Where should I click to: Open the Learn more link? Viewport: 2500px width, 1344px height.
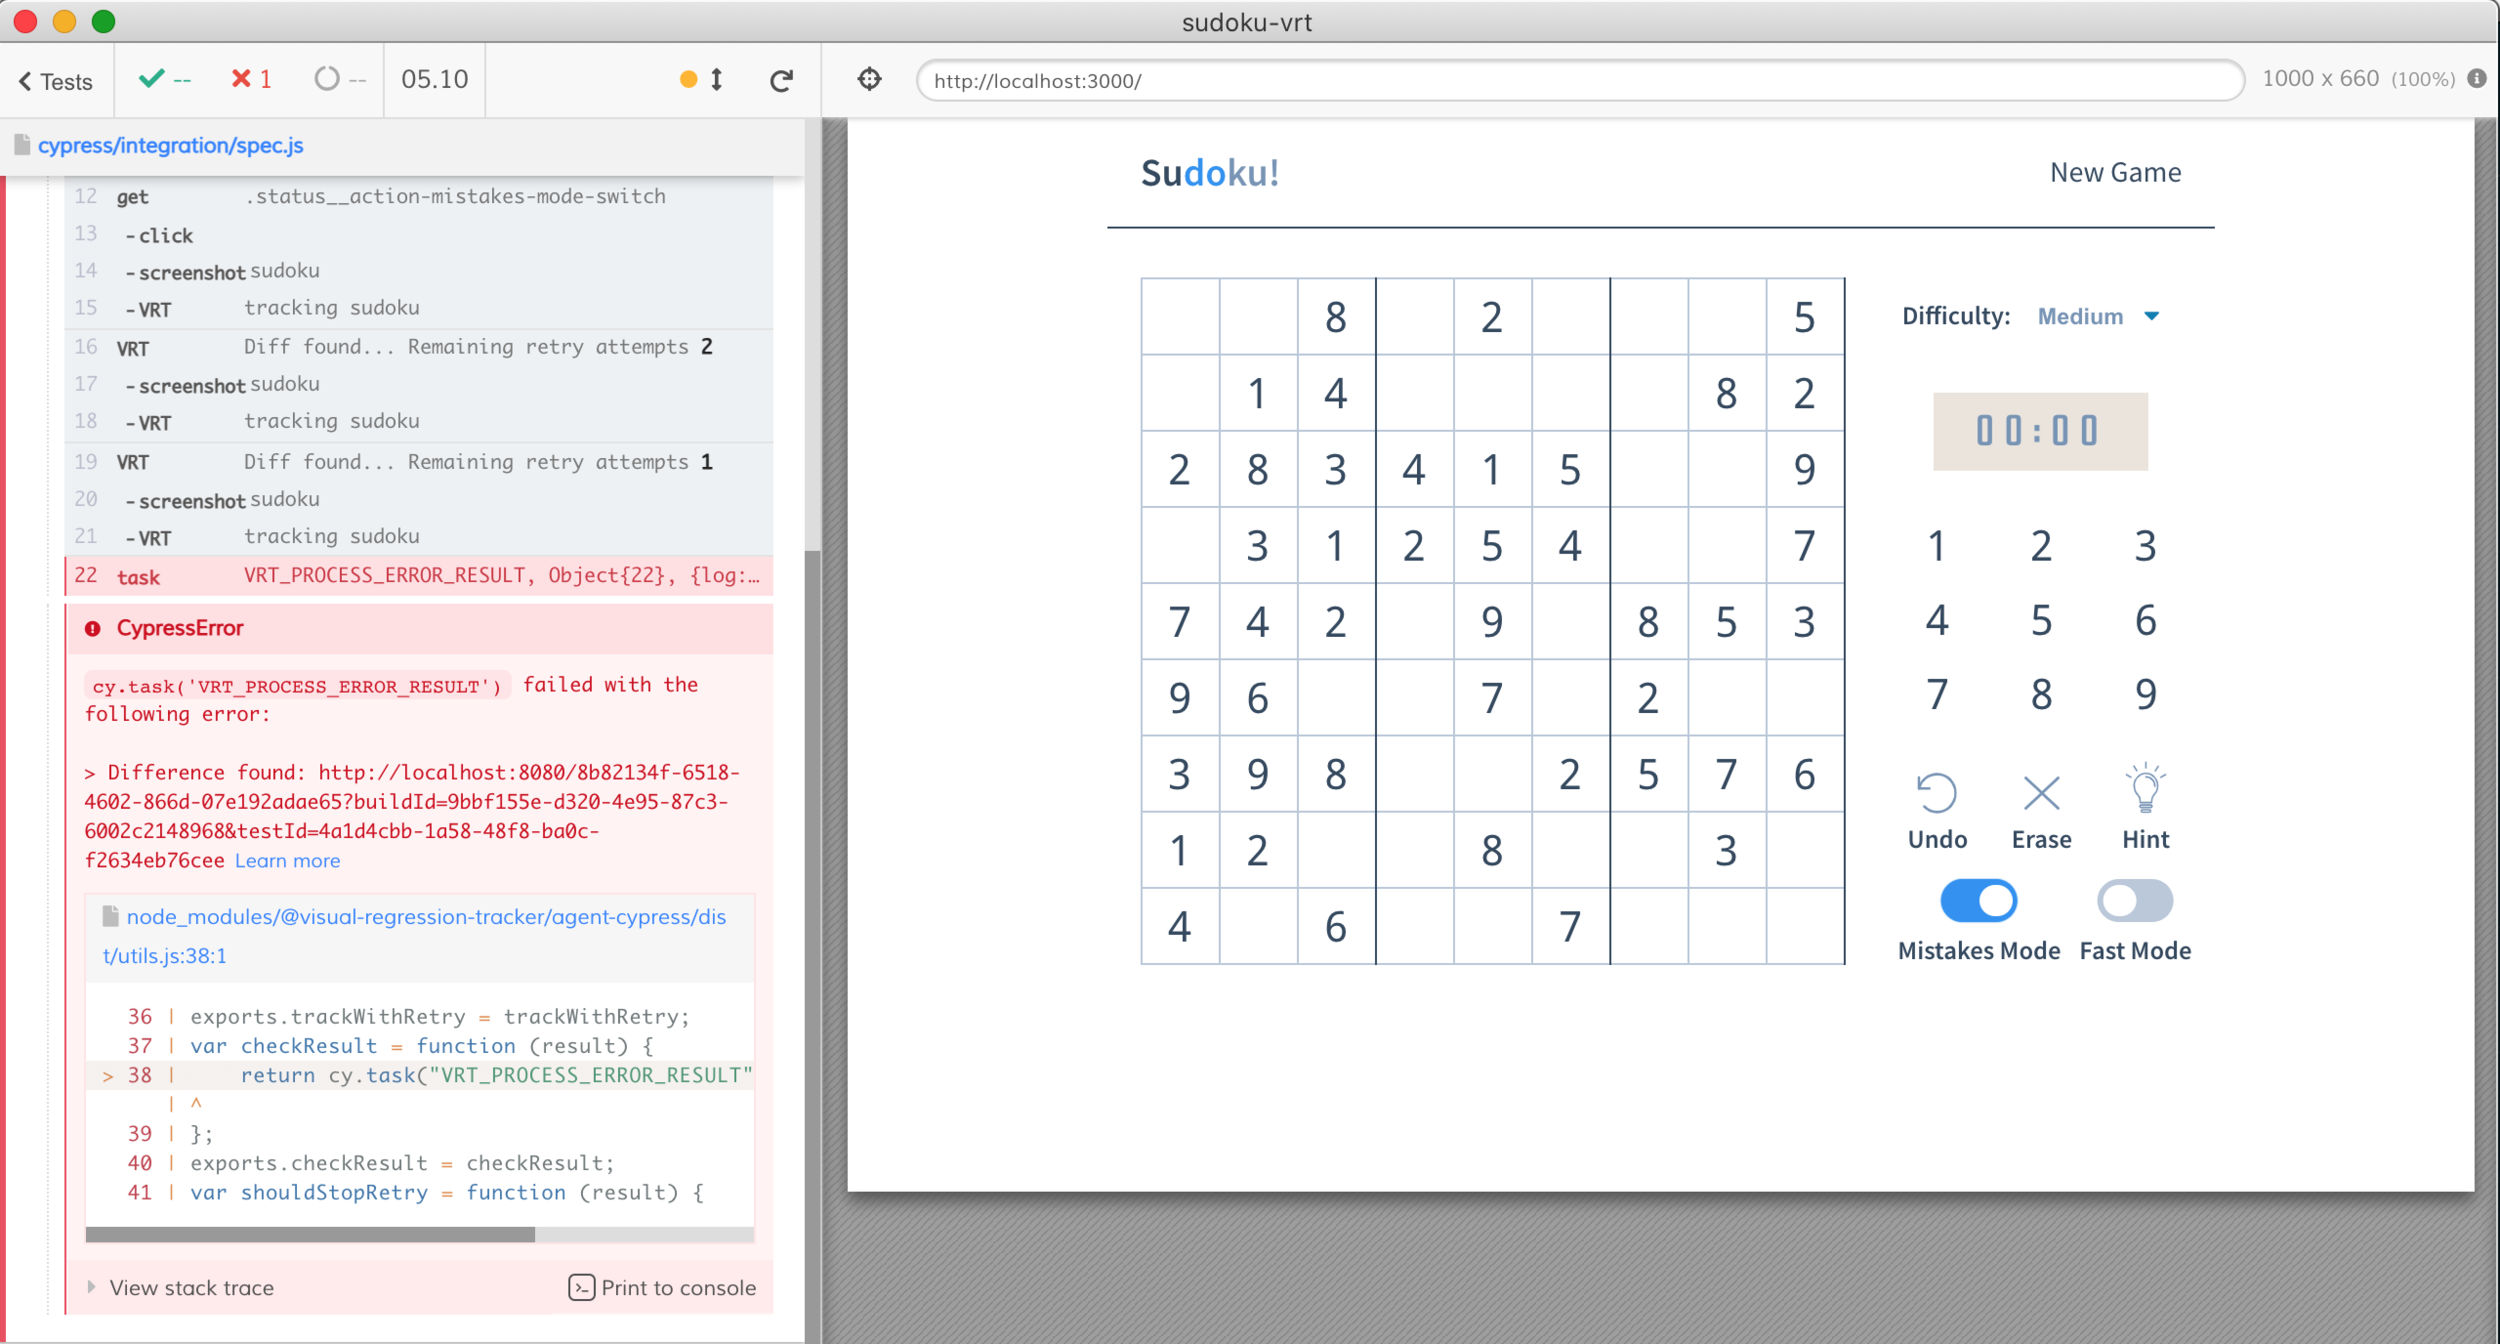(287, 860)
